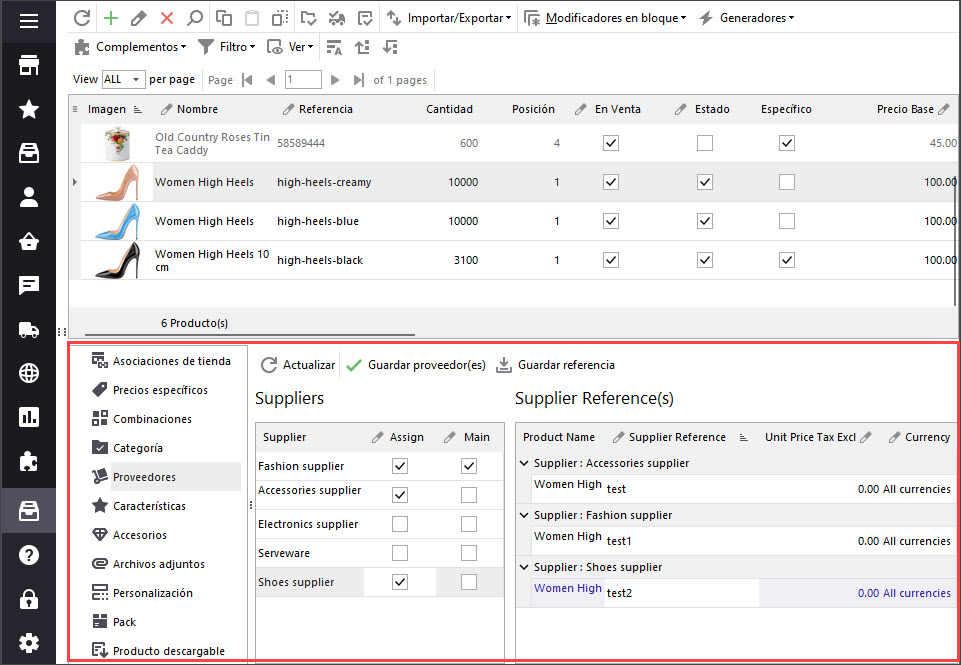
Task: Collapse Supplier: Accessories supplier group
Action: point(524,463)
